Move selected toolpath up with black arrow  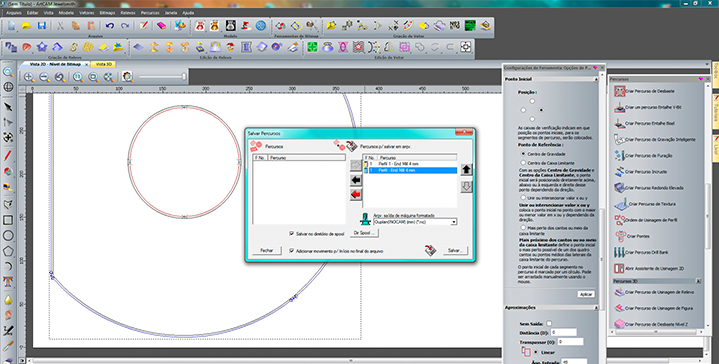[x=466, y=170]
